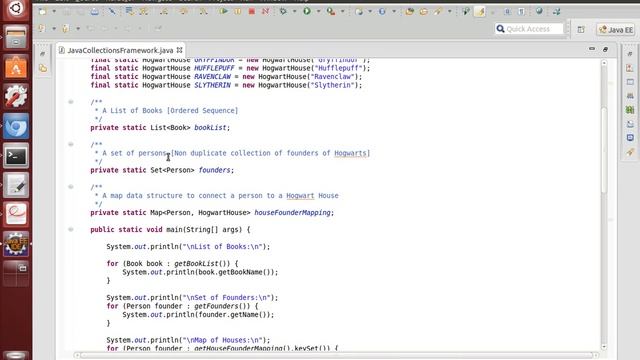Open the Search dropdown arrow
Screen dimensions: 640x360
tap(449, 12)
